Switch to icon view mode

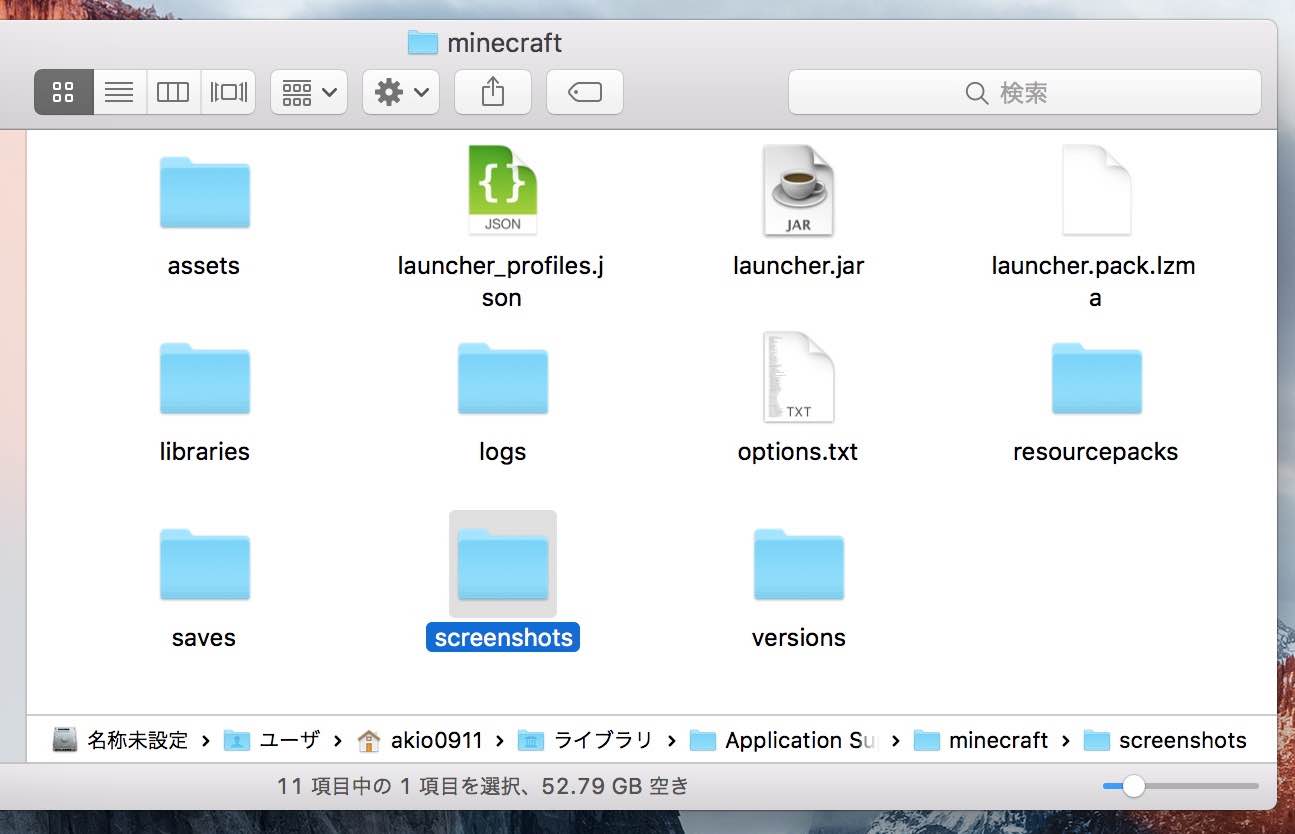pyautogui.click(x=64, y=92)
